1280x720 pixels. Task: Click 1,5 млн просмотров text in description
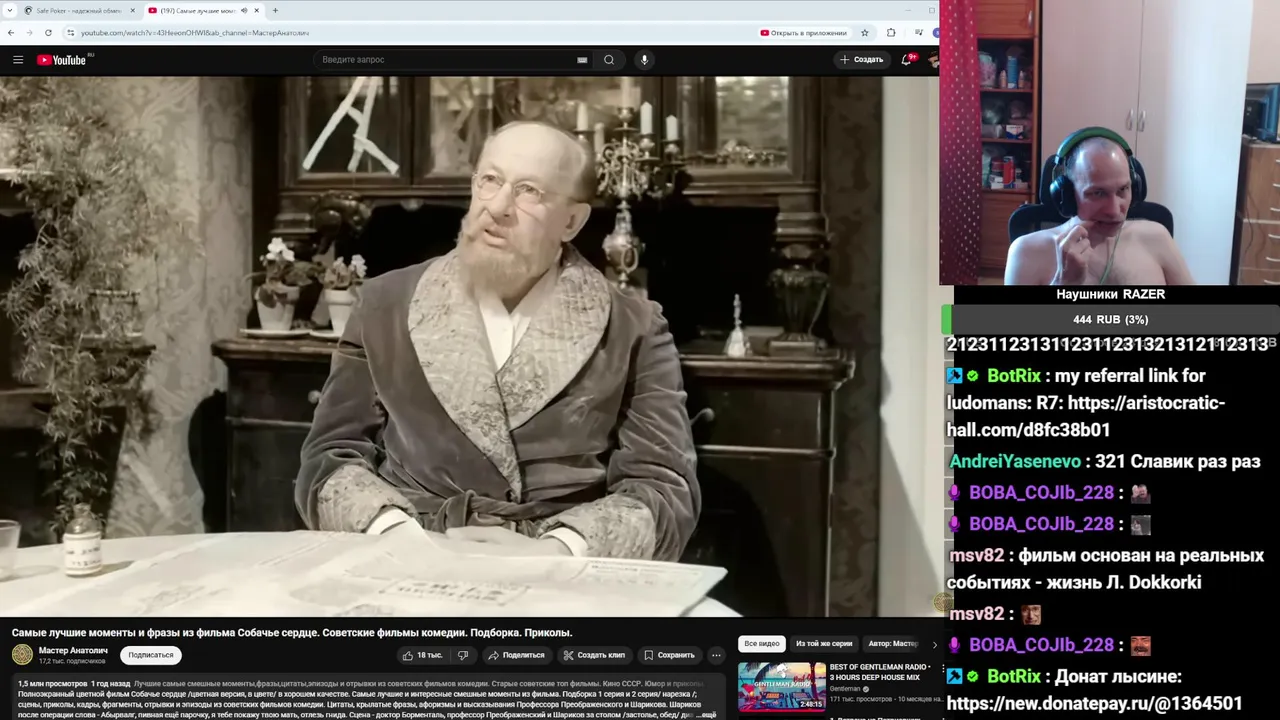coord(52,683)
